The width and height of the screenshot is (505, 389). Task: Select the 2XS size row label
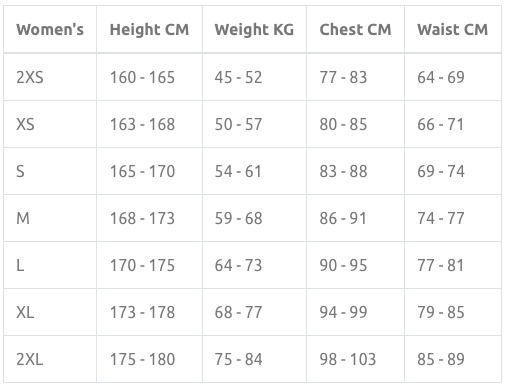(50, 77)
